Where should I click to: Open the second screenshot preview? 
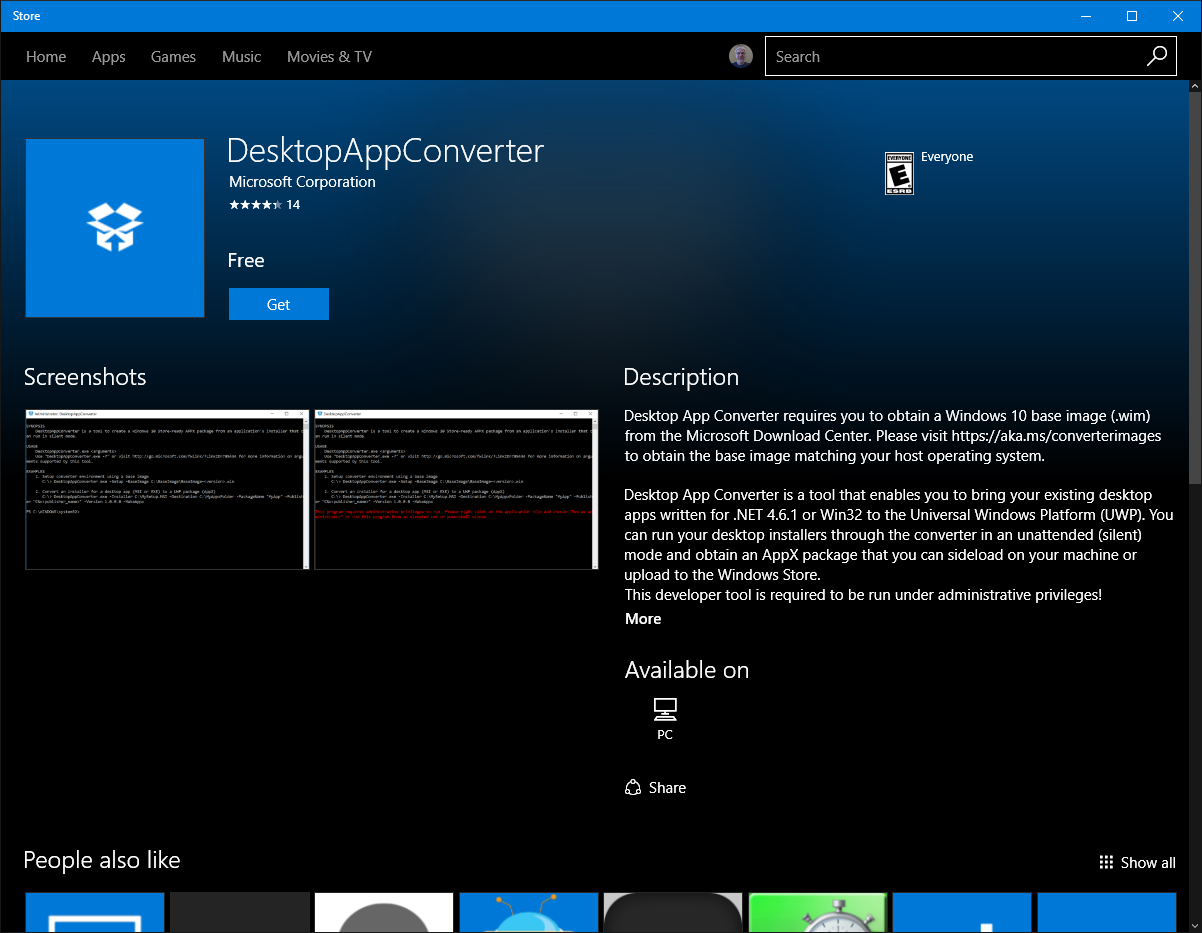pos(455,489)
